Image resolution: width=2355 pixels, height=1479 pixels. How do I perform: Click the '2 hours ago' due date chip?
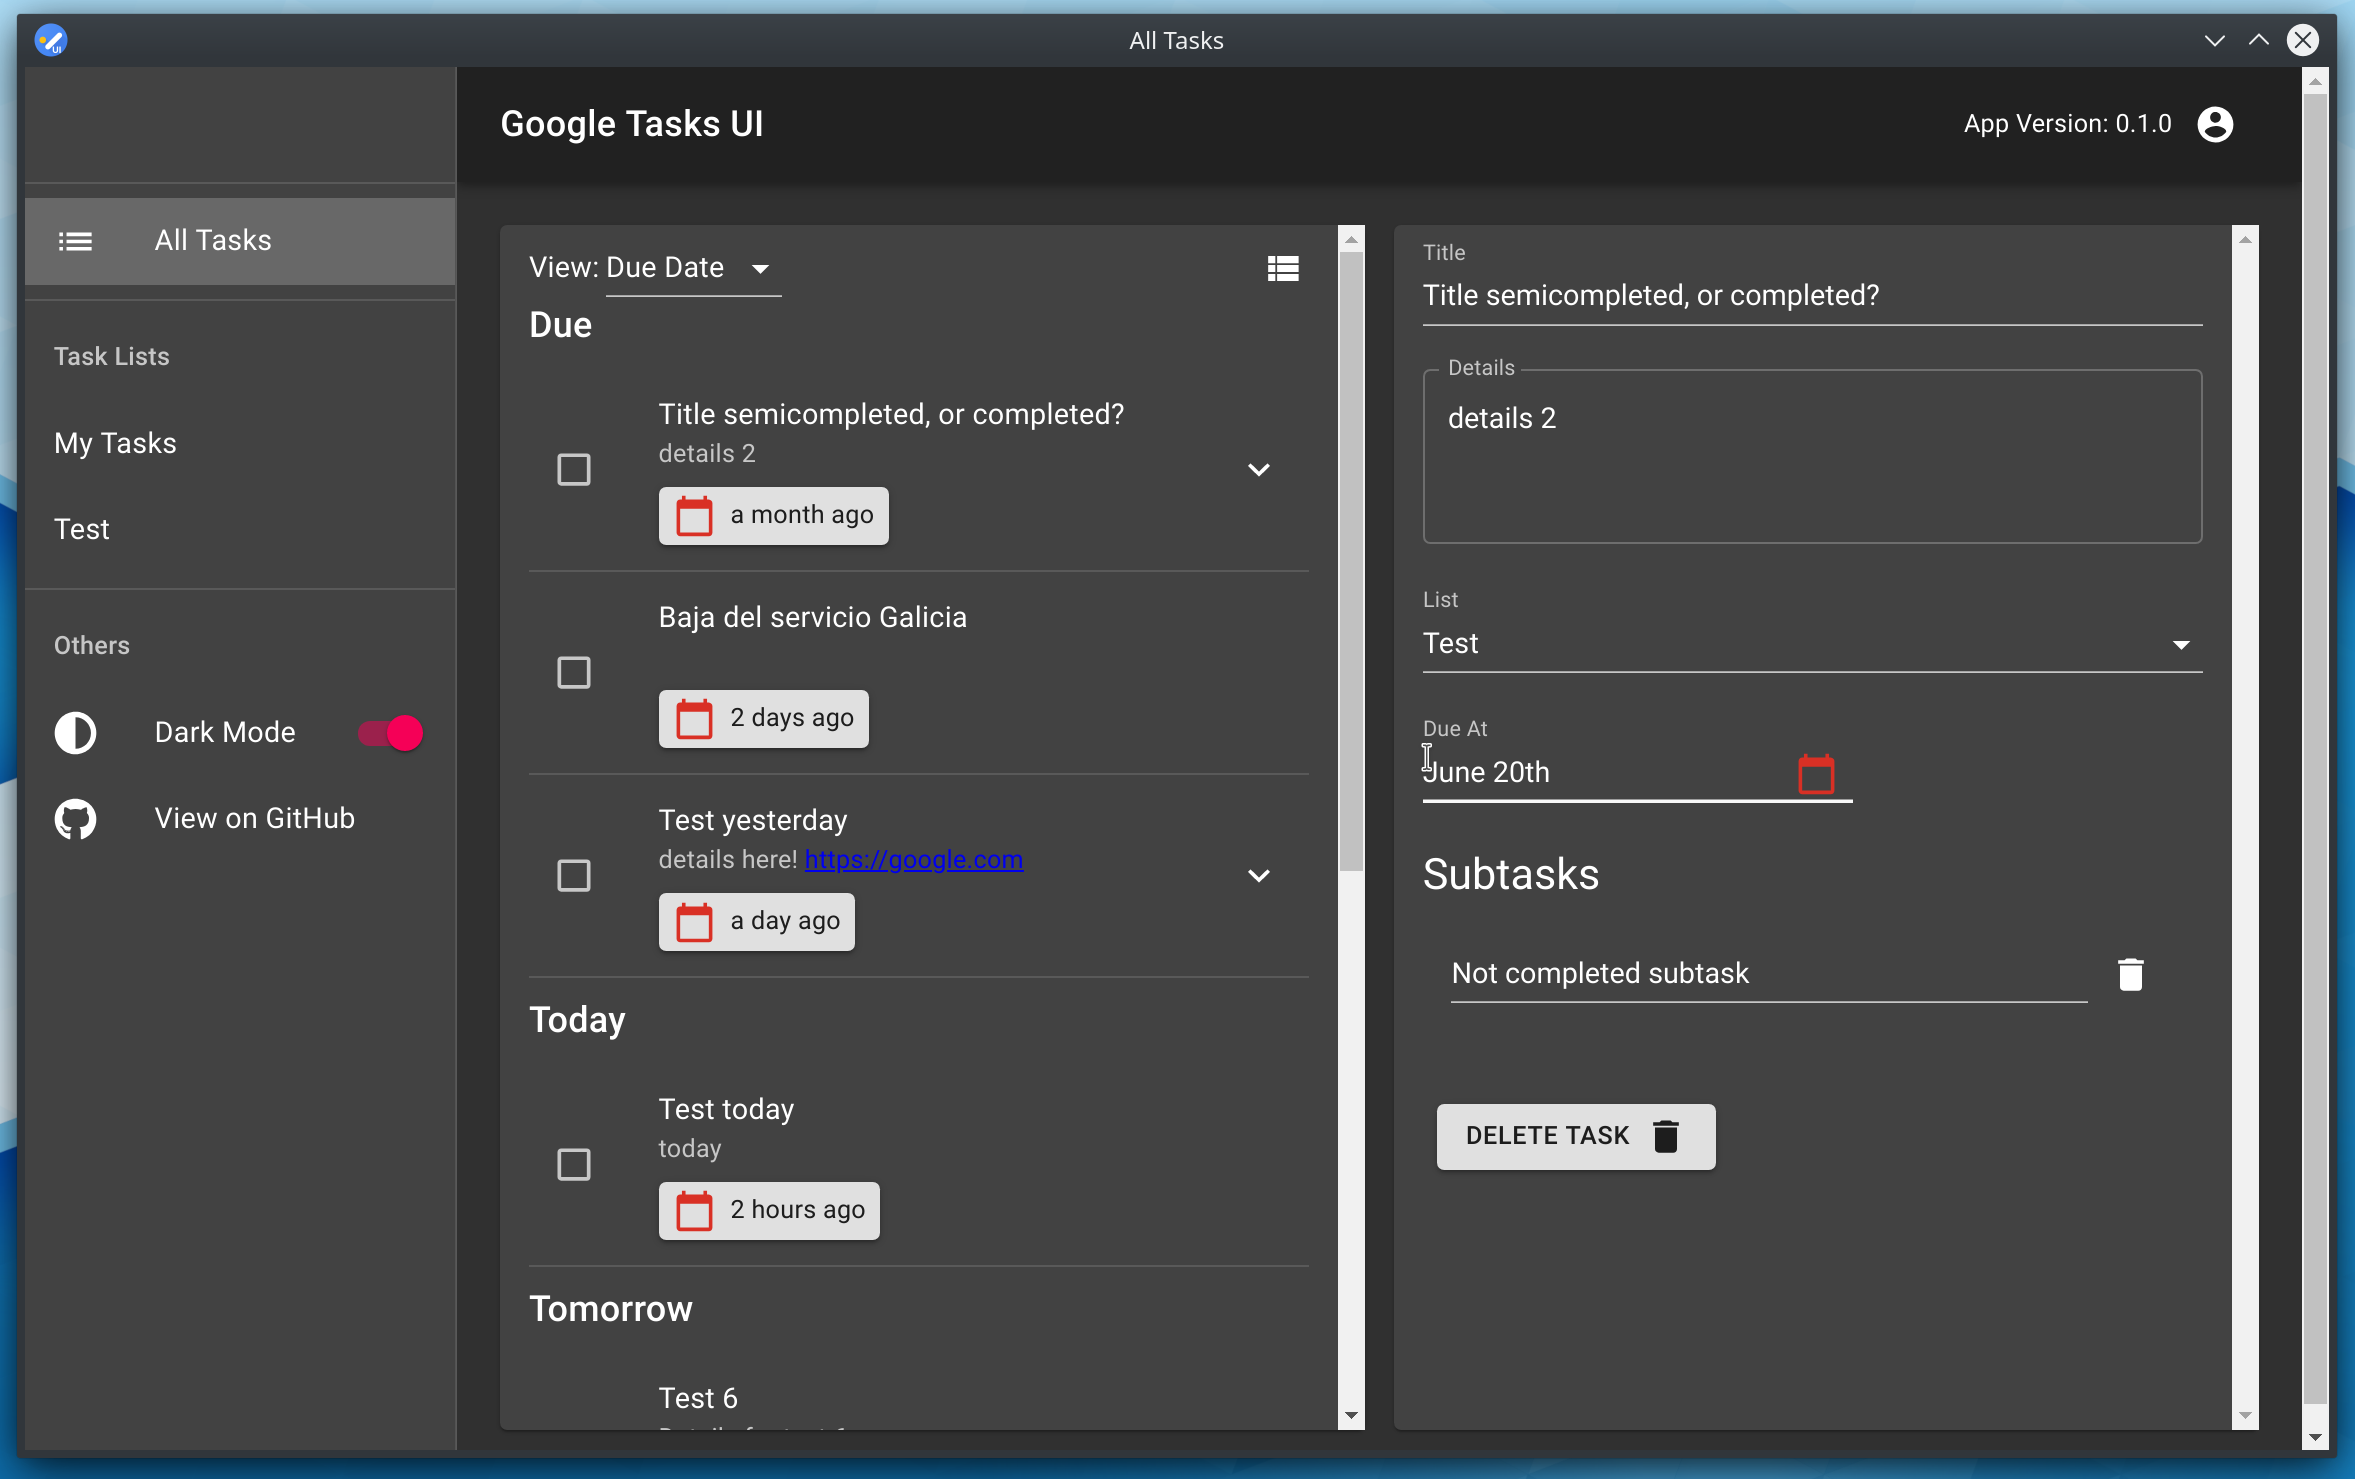click(769, 1211)
